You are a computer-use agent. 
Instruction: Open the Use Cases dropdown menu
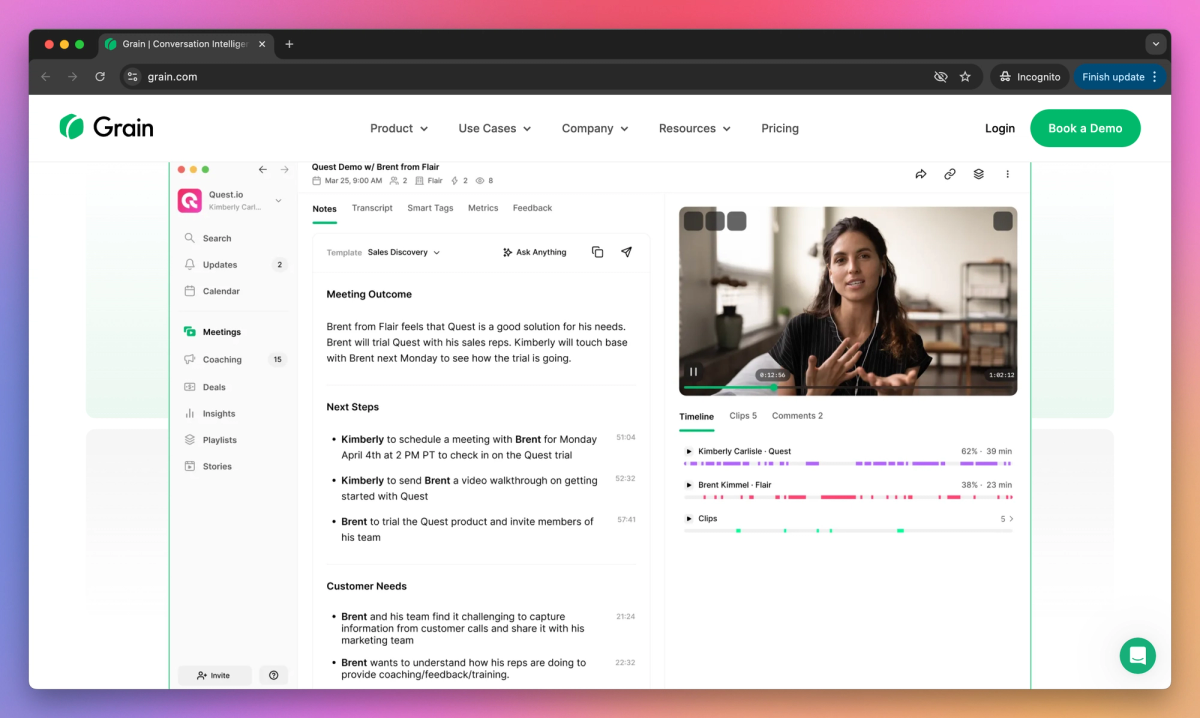pyautogui.click(x=495, y=128)
